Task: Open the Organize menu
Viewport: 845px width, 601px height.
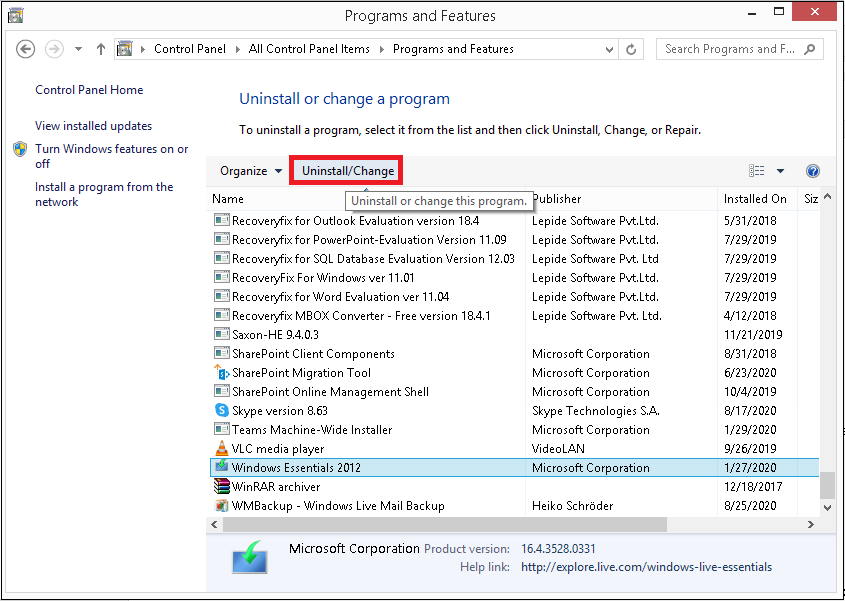Action: click(251, 171)
